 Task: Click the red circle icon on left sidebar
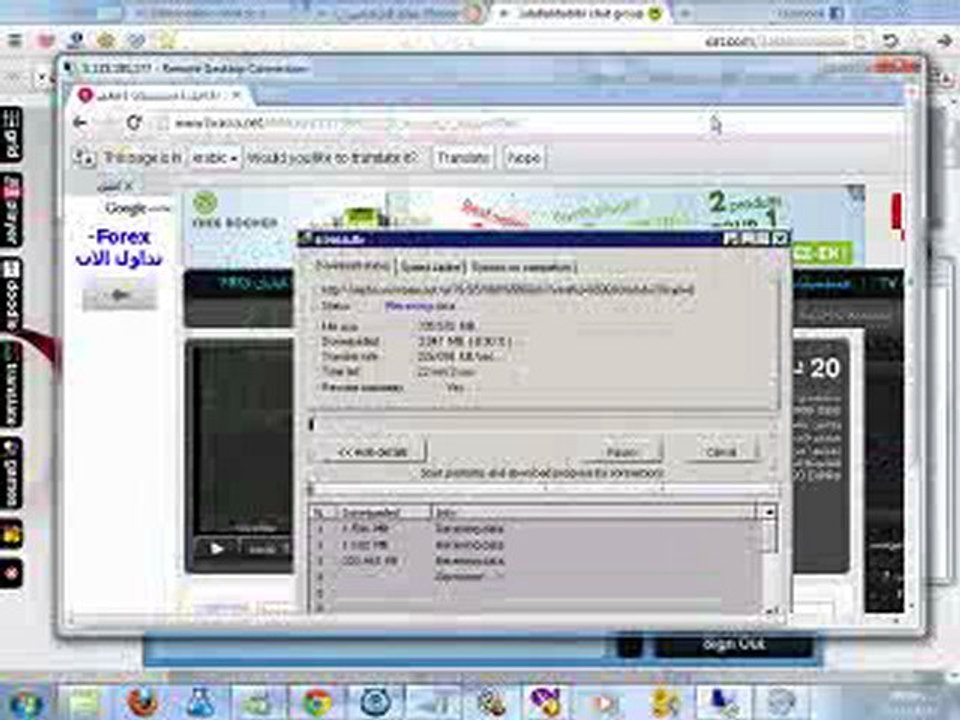click(10, 573)
